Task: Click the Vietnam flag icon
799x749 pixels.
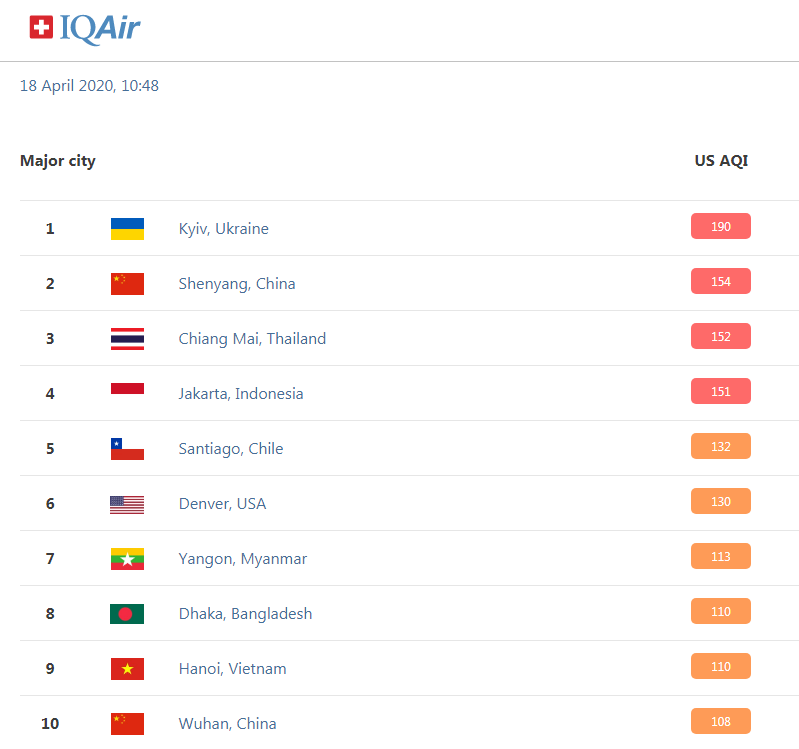Action: point(127,669)
